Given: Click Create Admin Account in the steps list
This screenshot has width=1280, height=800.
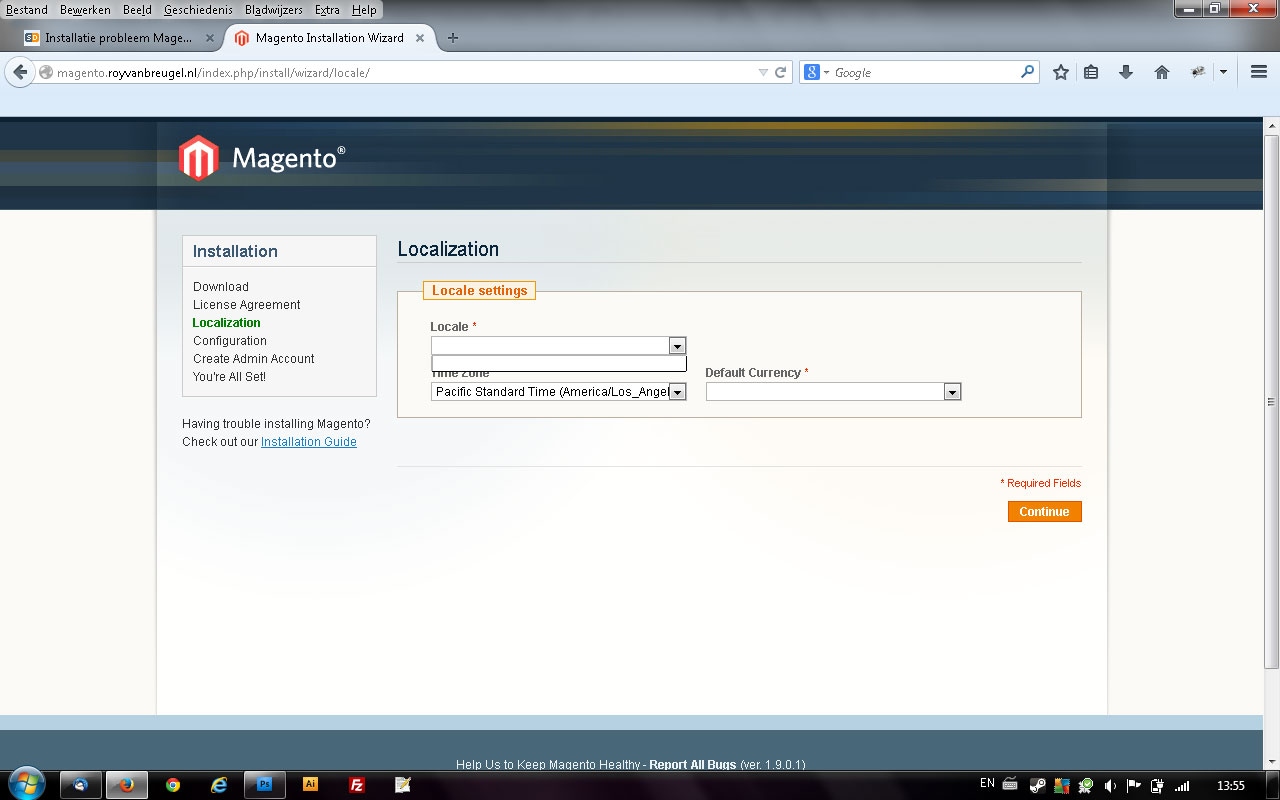Looking at the screenshot, I should pos(254,359).
